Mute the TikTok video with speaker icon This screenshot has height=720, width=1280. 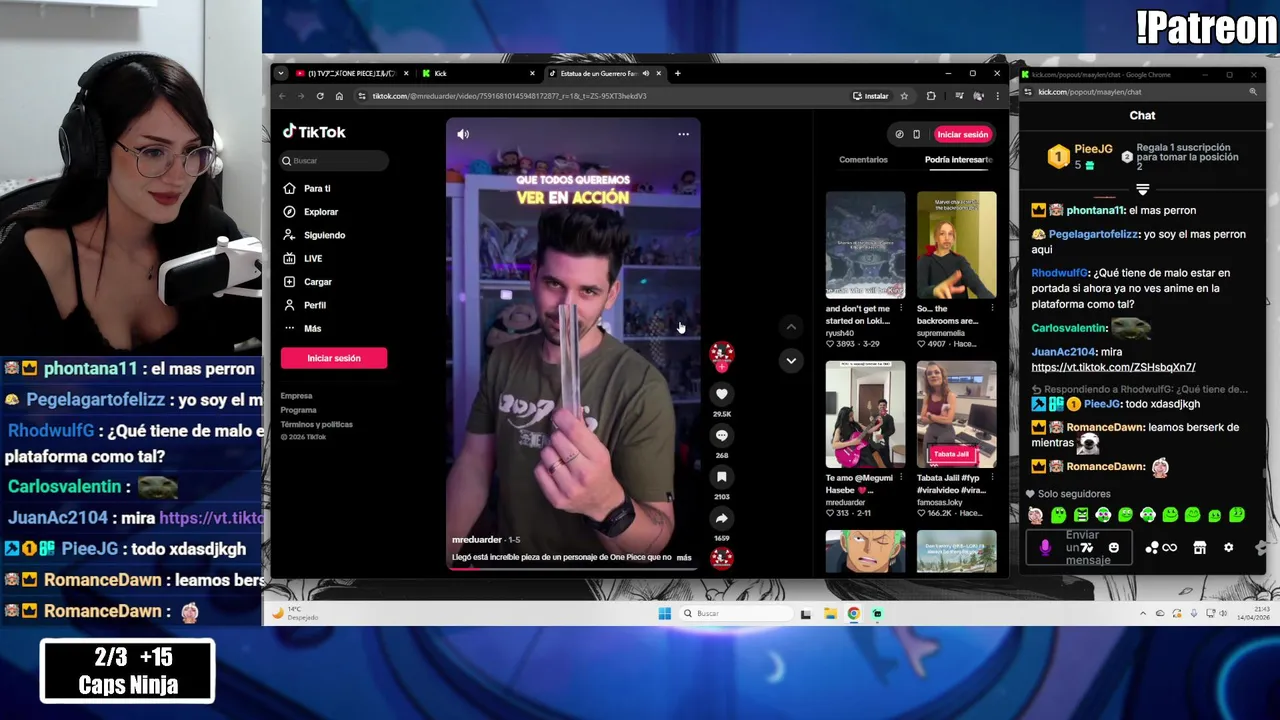[463, 134]
